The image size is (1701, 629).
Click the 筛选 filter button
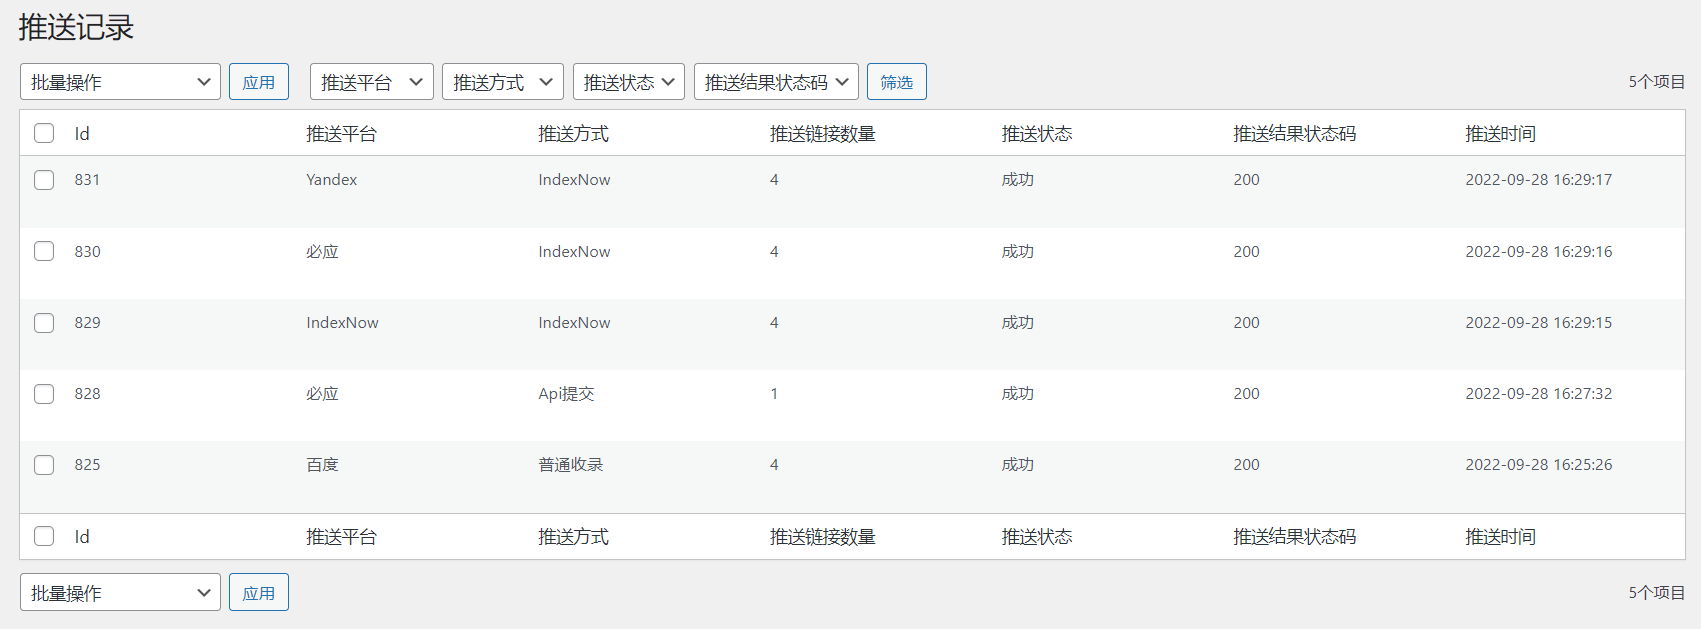[897, 82]
